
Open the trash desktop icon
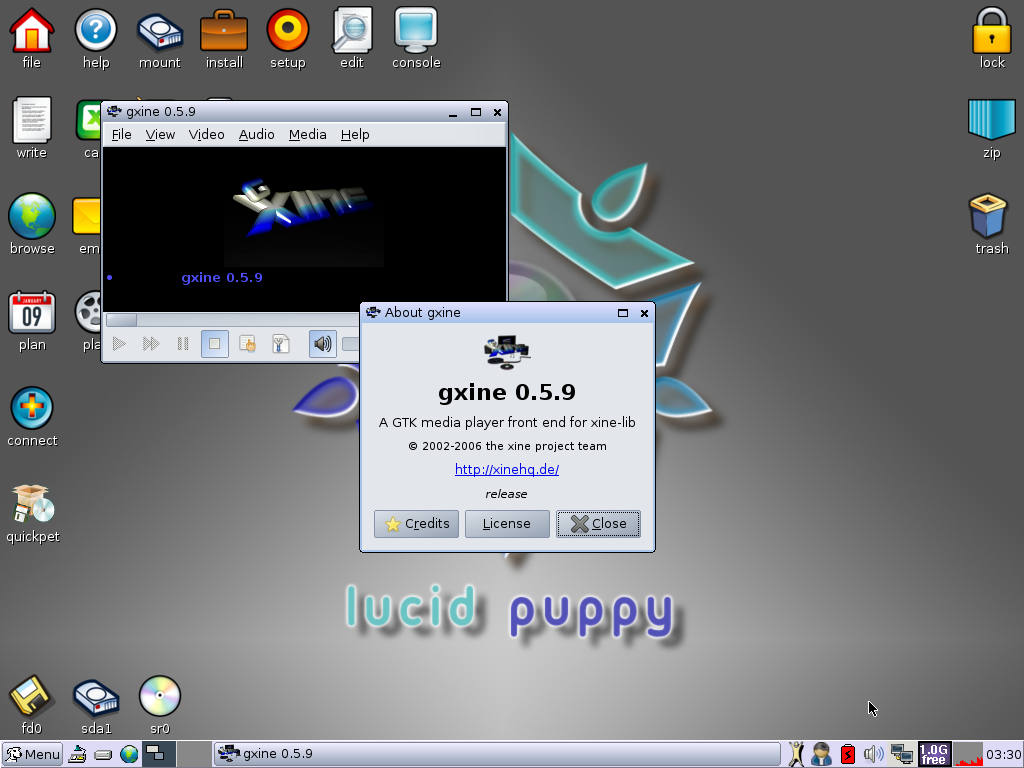(x=991, y=224)
